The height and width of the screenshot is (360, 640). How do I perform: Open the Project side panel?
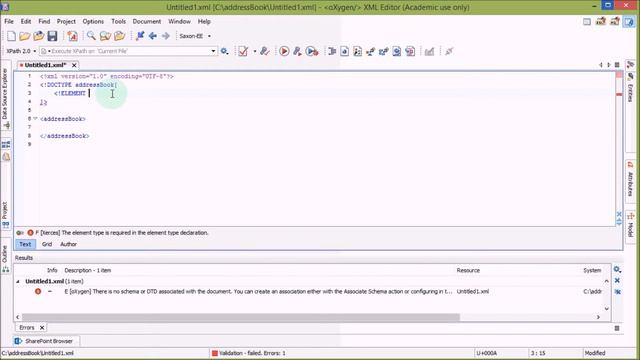5,214
